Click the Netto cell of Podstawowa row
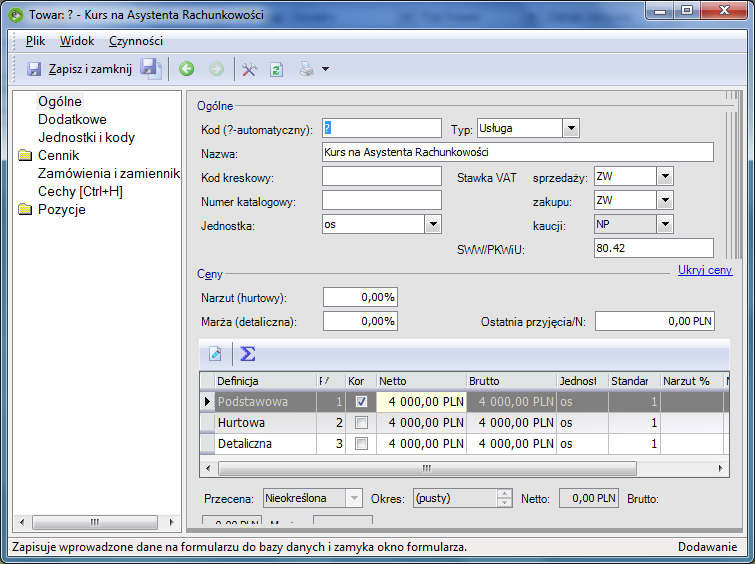755x564 pixels. (421, 402)
